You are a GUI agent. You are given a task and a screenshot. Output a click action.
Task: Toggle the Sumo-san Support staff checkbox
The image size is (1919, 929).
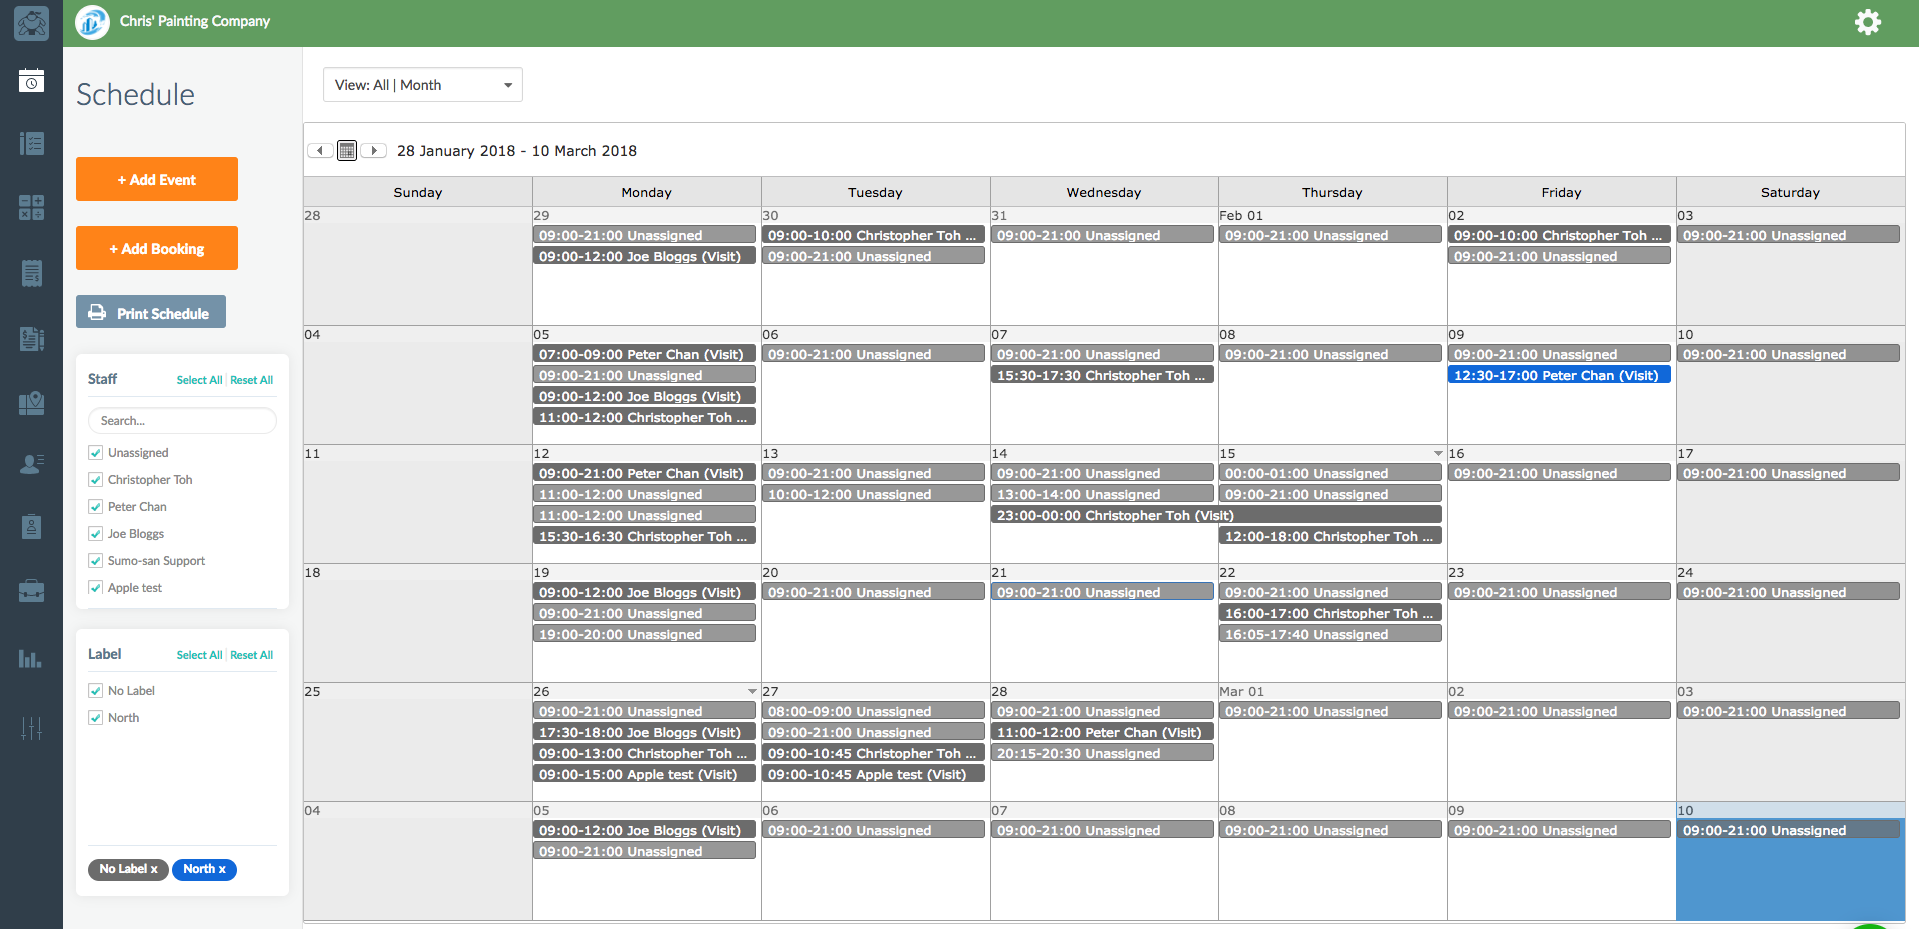pos(96,561)
